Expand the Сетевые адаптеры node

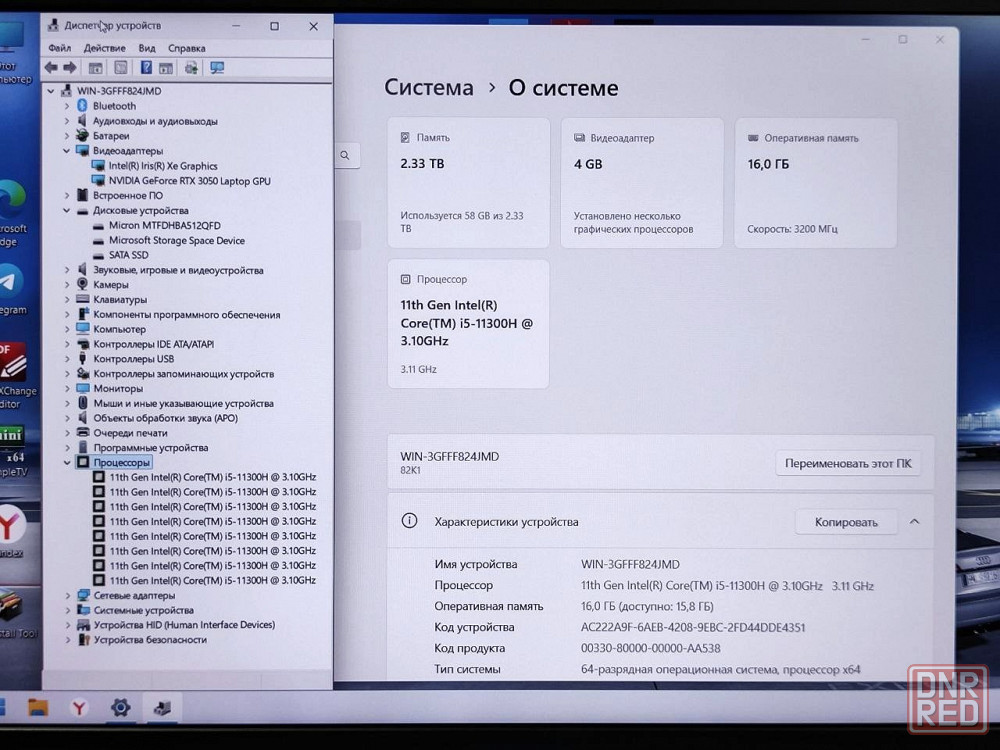[68, 595]
